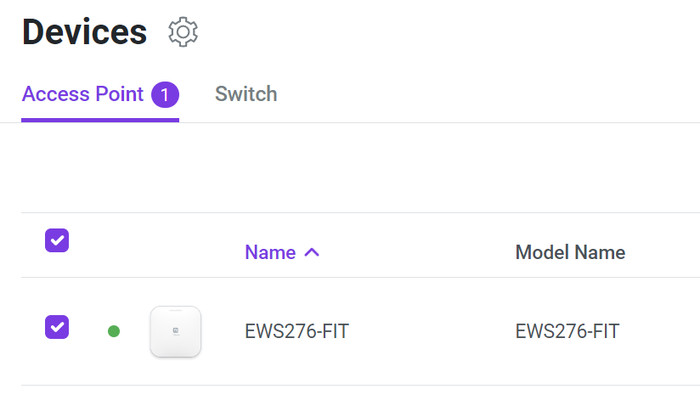
Task: Click the EWS276-FIT access point device image
Action: pyautogui.click(x=176, y=331)
